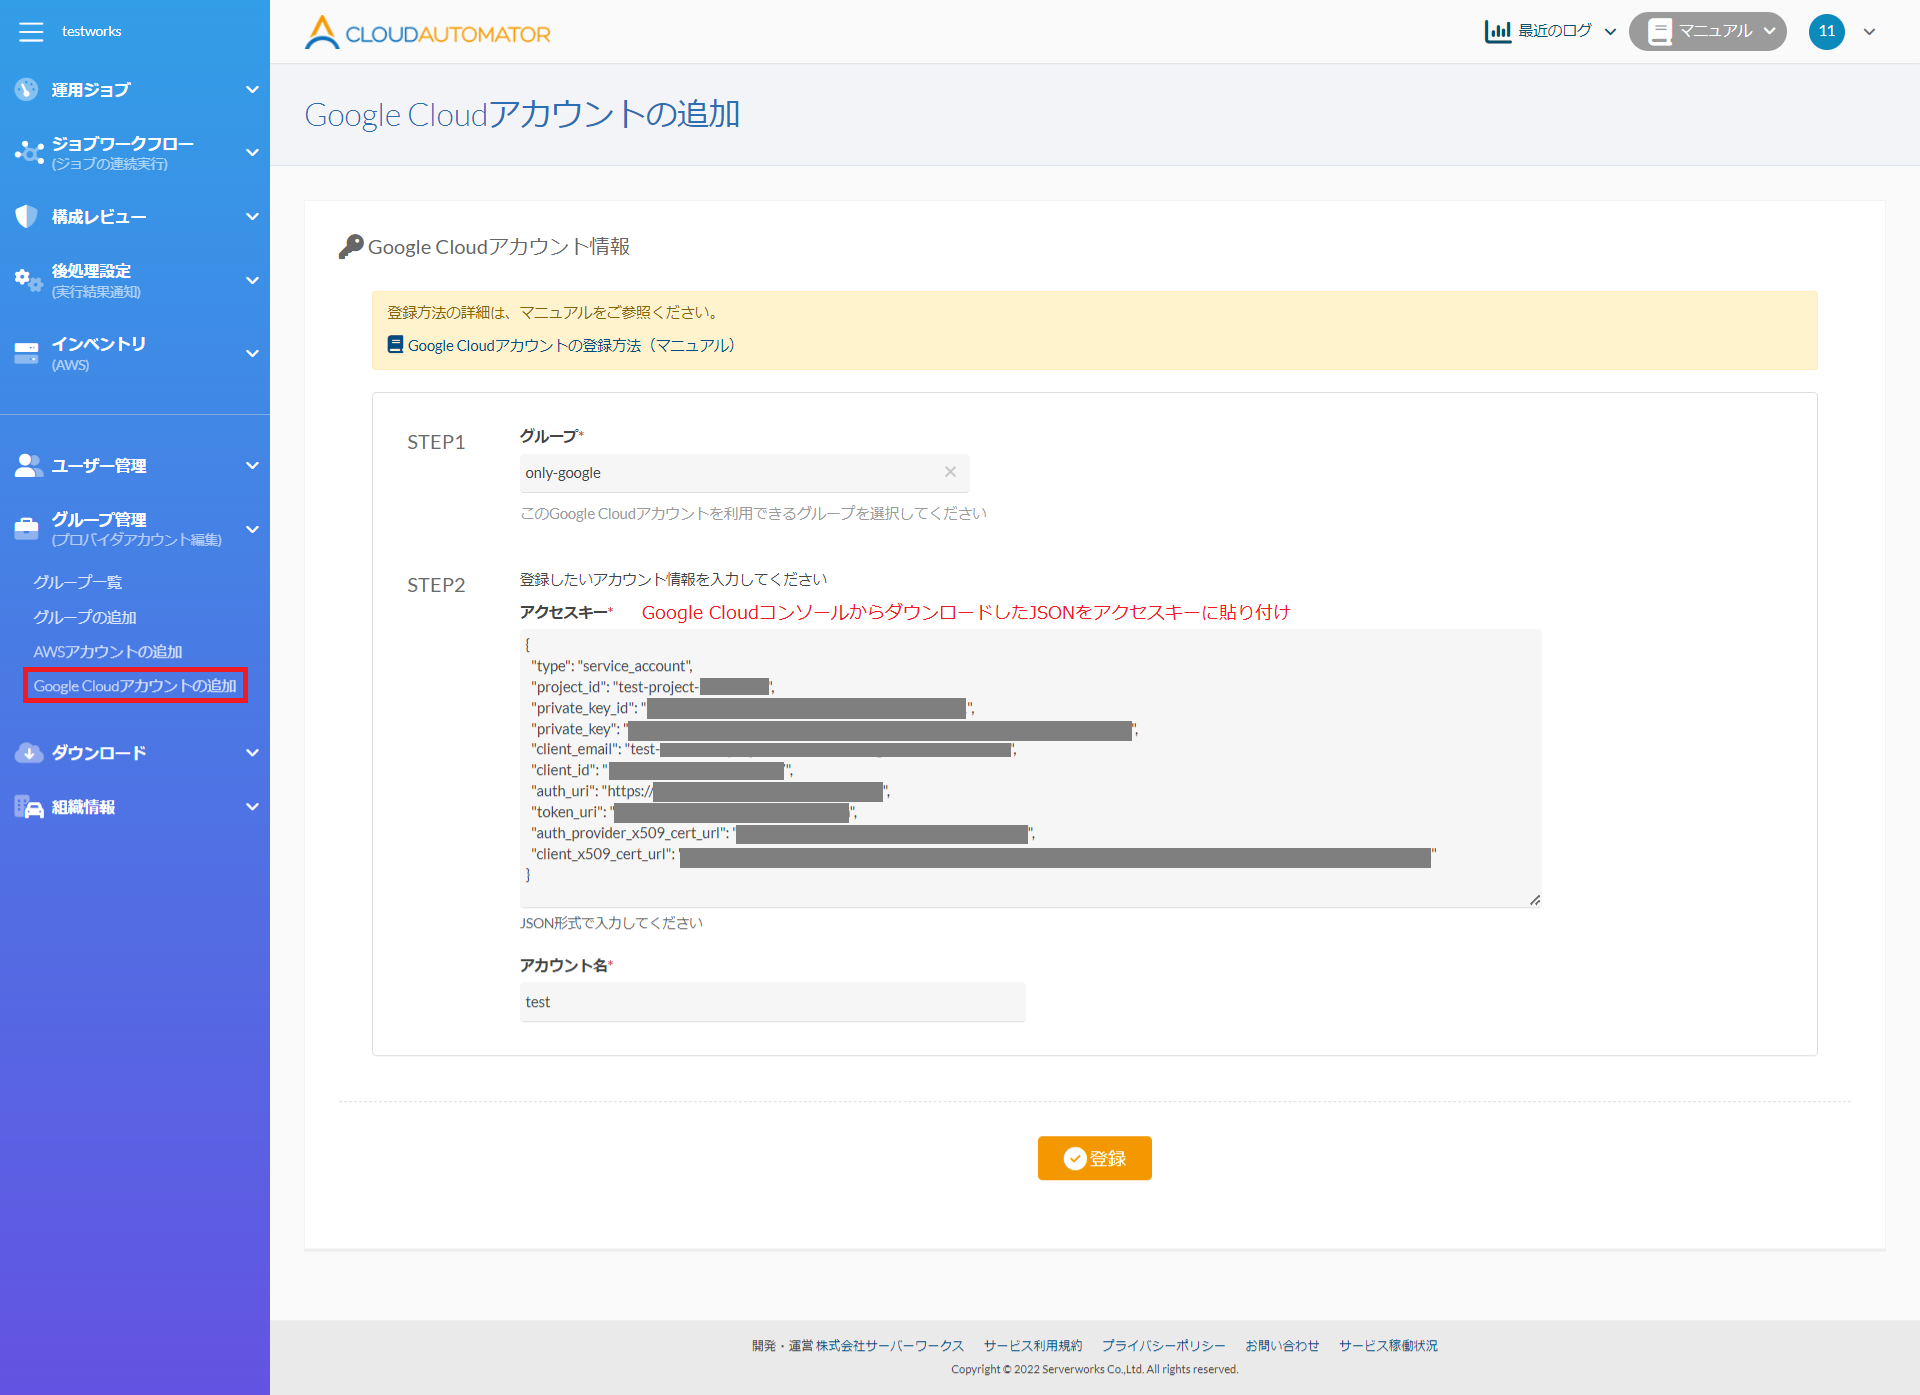1920x1395 pixels.
Task: Click the 運用ジョブ sidebar icon
Action: tap(27, 89)
